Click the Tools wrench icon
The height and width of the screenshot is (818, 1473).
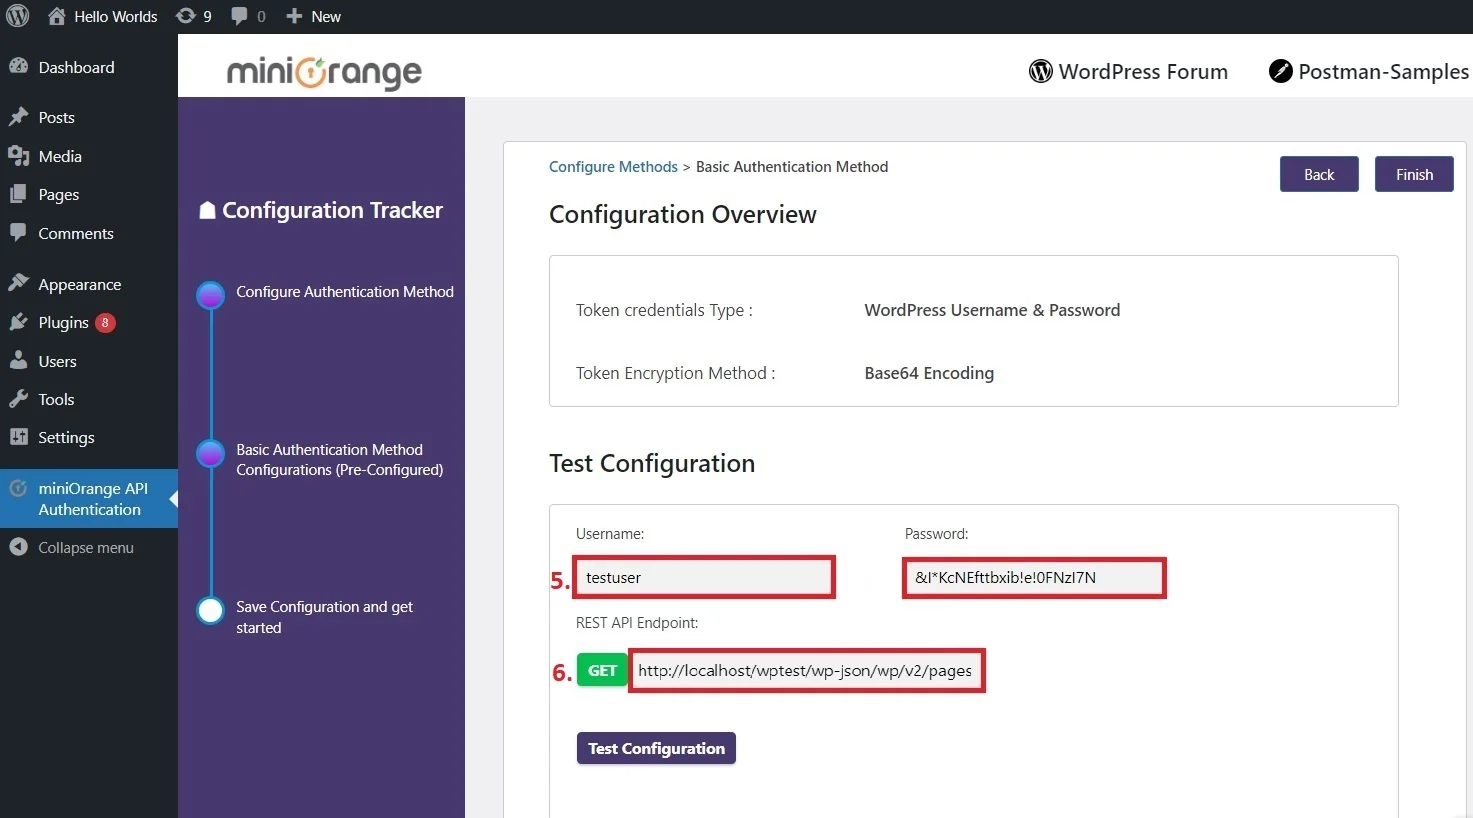(x=18, y=399)
